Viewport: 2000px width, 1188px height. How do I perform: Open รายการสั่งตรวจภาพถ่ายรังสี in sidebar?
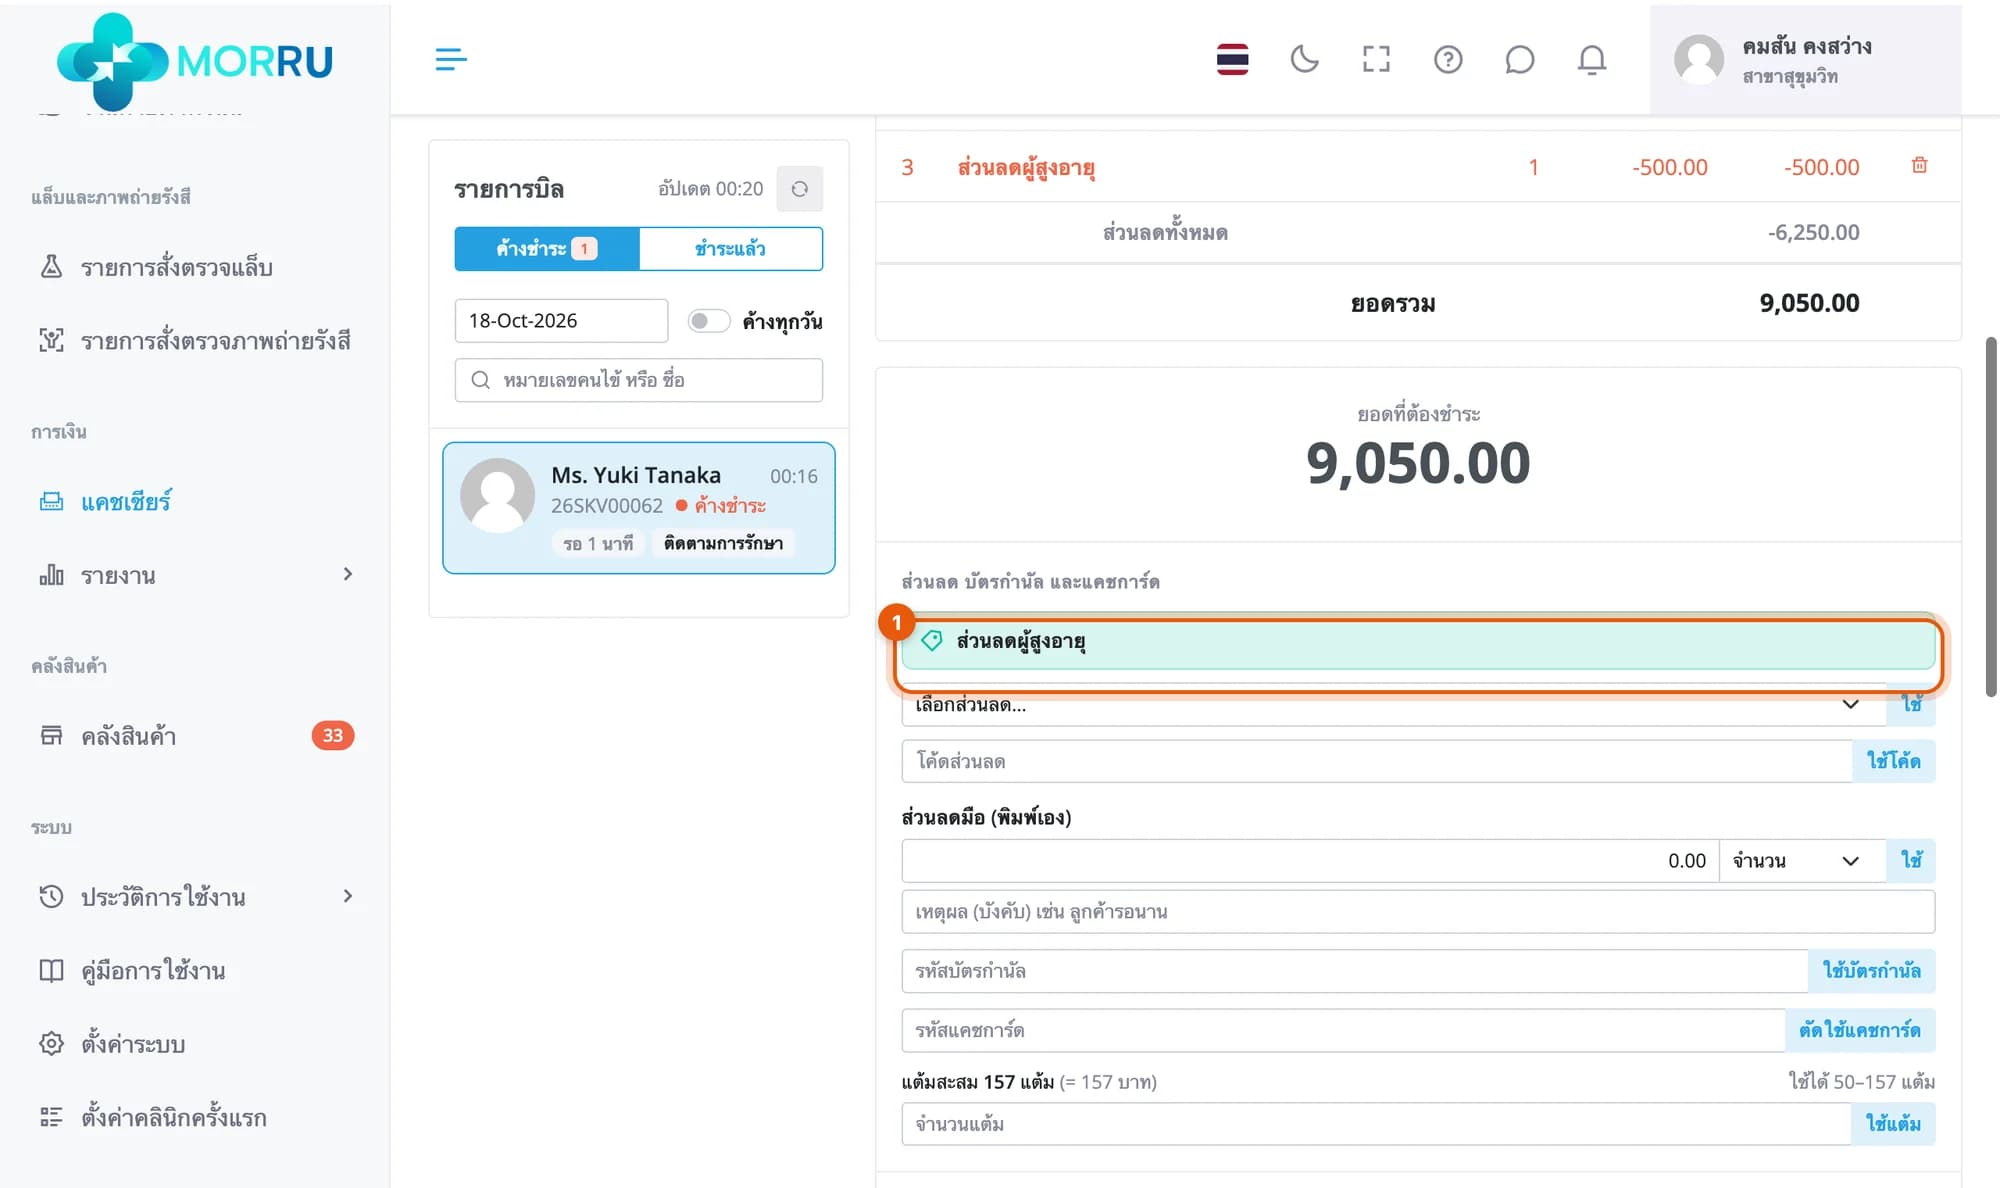pos(195,340)
